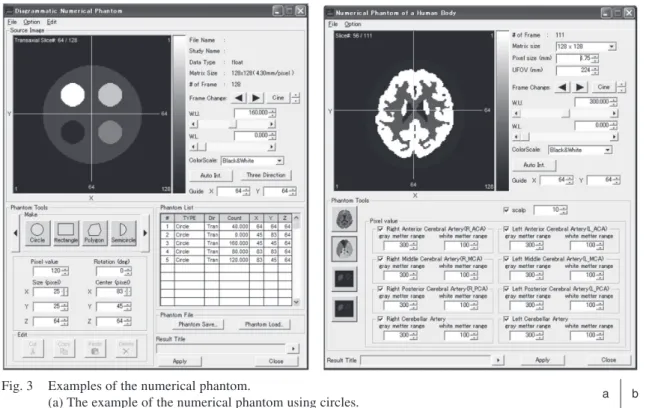Go to previous frame in Human Body window
The width and height of the screenshot is (646, 408).
point(562,87)
